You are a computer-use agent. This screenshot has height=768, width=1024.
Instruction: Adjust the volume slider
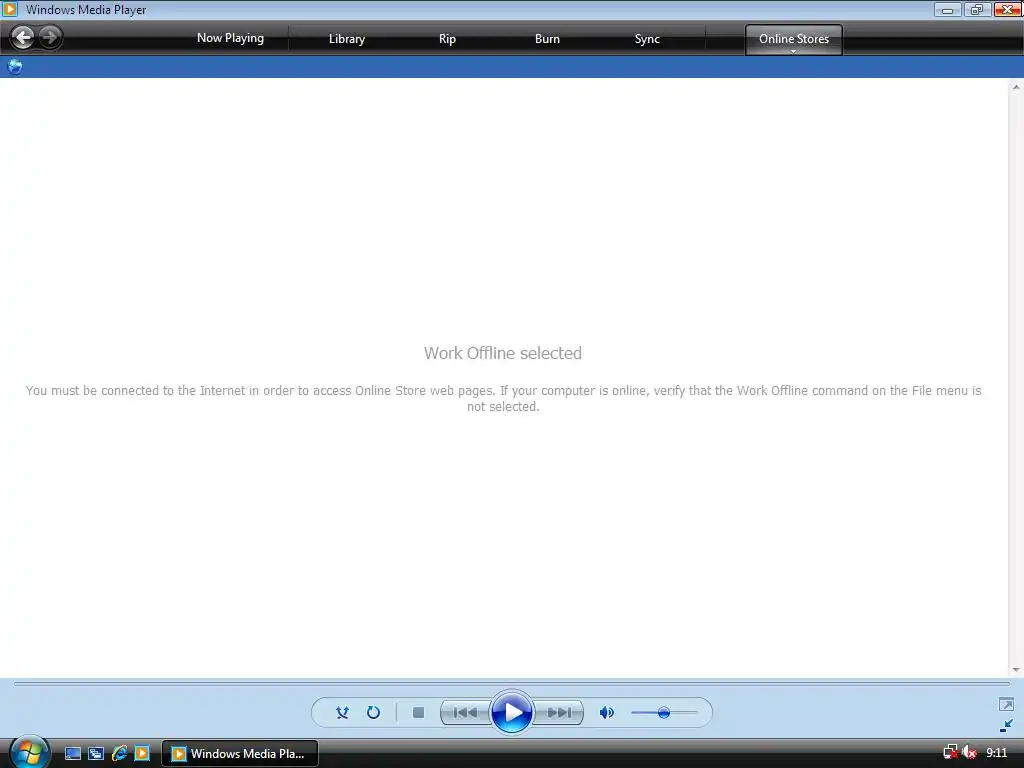click(664, 712)
